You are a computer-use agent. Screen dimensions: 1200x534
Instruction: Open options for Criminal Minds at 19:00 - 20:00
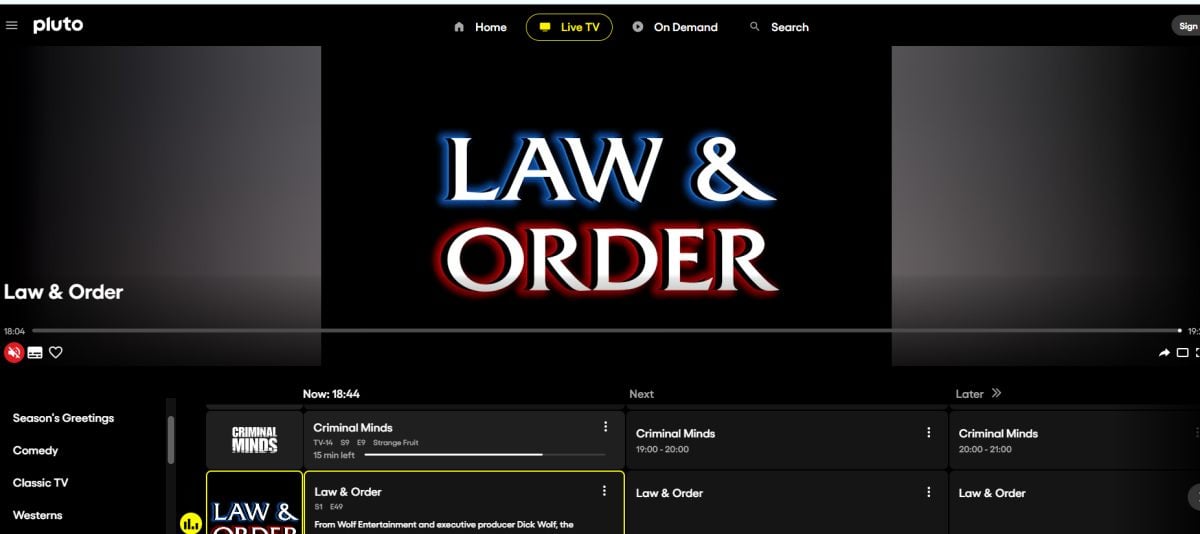(x=928, y=433)
